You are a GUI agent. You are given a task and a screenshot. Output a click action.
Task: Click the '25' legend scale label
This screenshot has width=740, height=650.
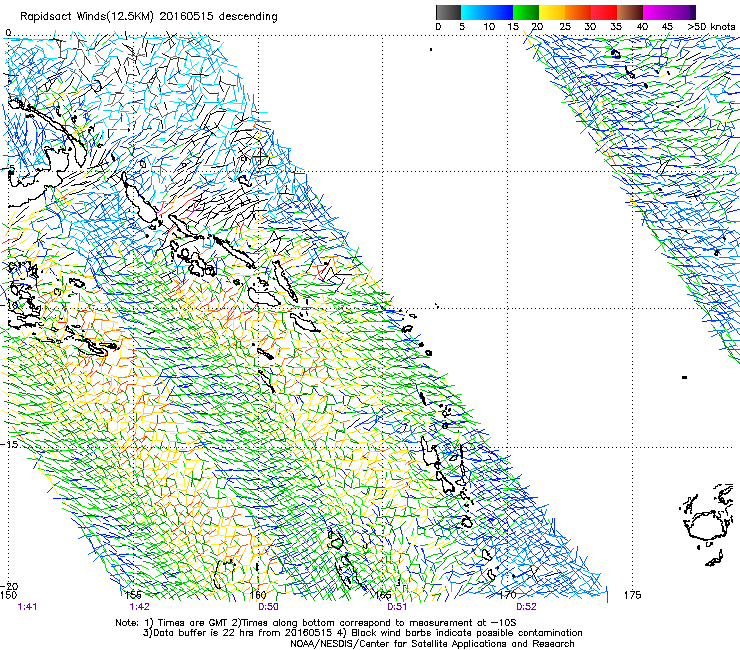point(565,27)
